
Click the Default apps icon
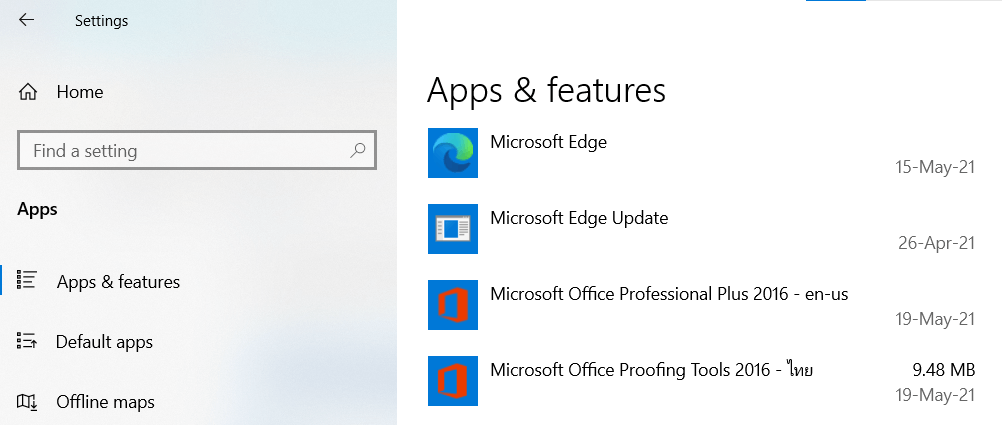[x=27, y=341]
